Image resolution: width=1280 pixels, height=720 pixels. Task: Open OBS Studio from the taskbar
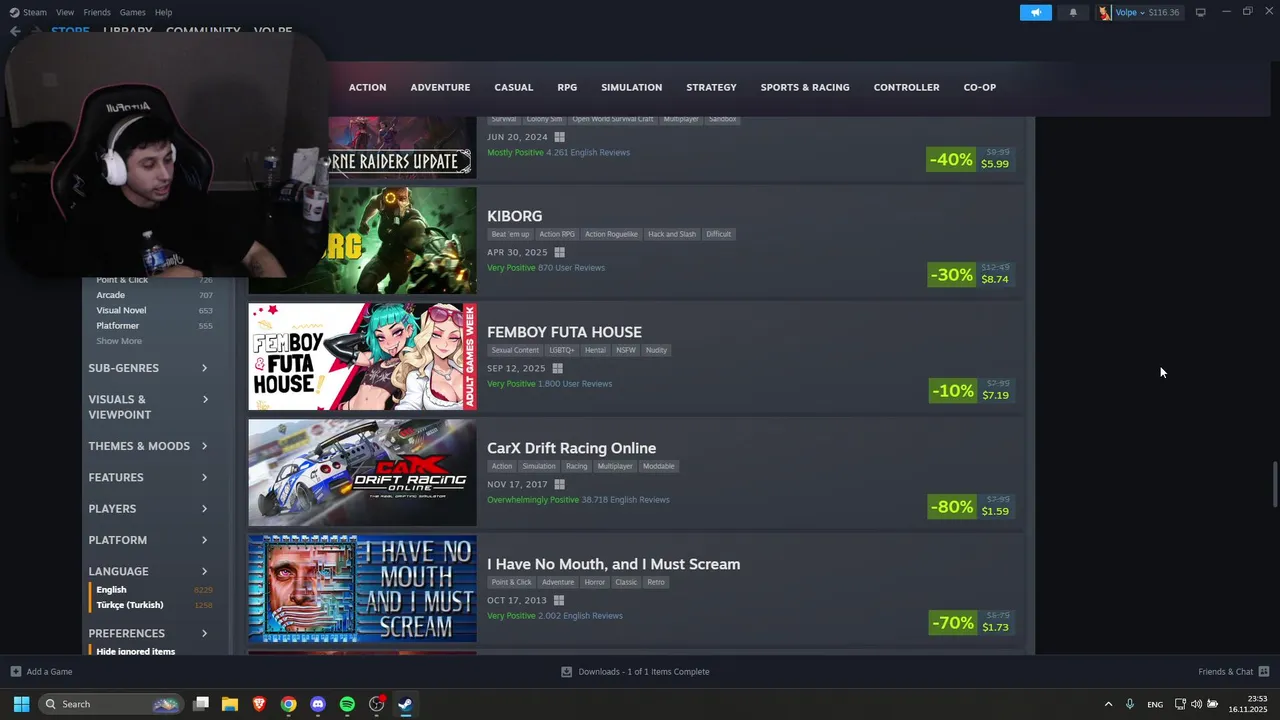click(377, 704)
